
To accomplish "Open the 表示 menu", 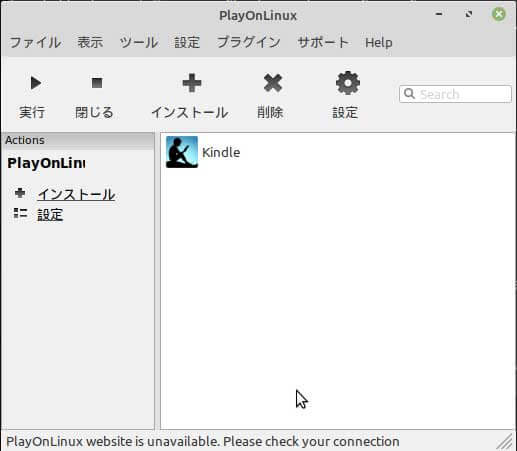I will click(90, 42).
